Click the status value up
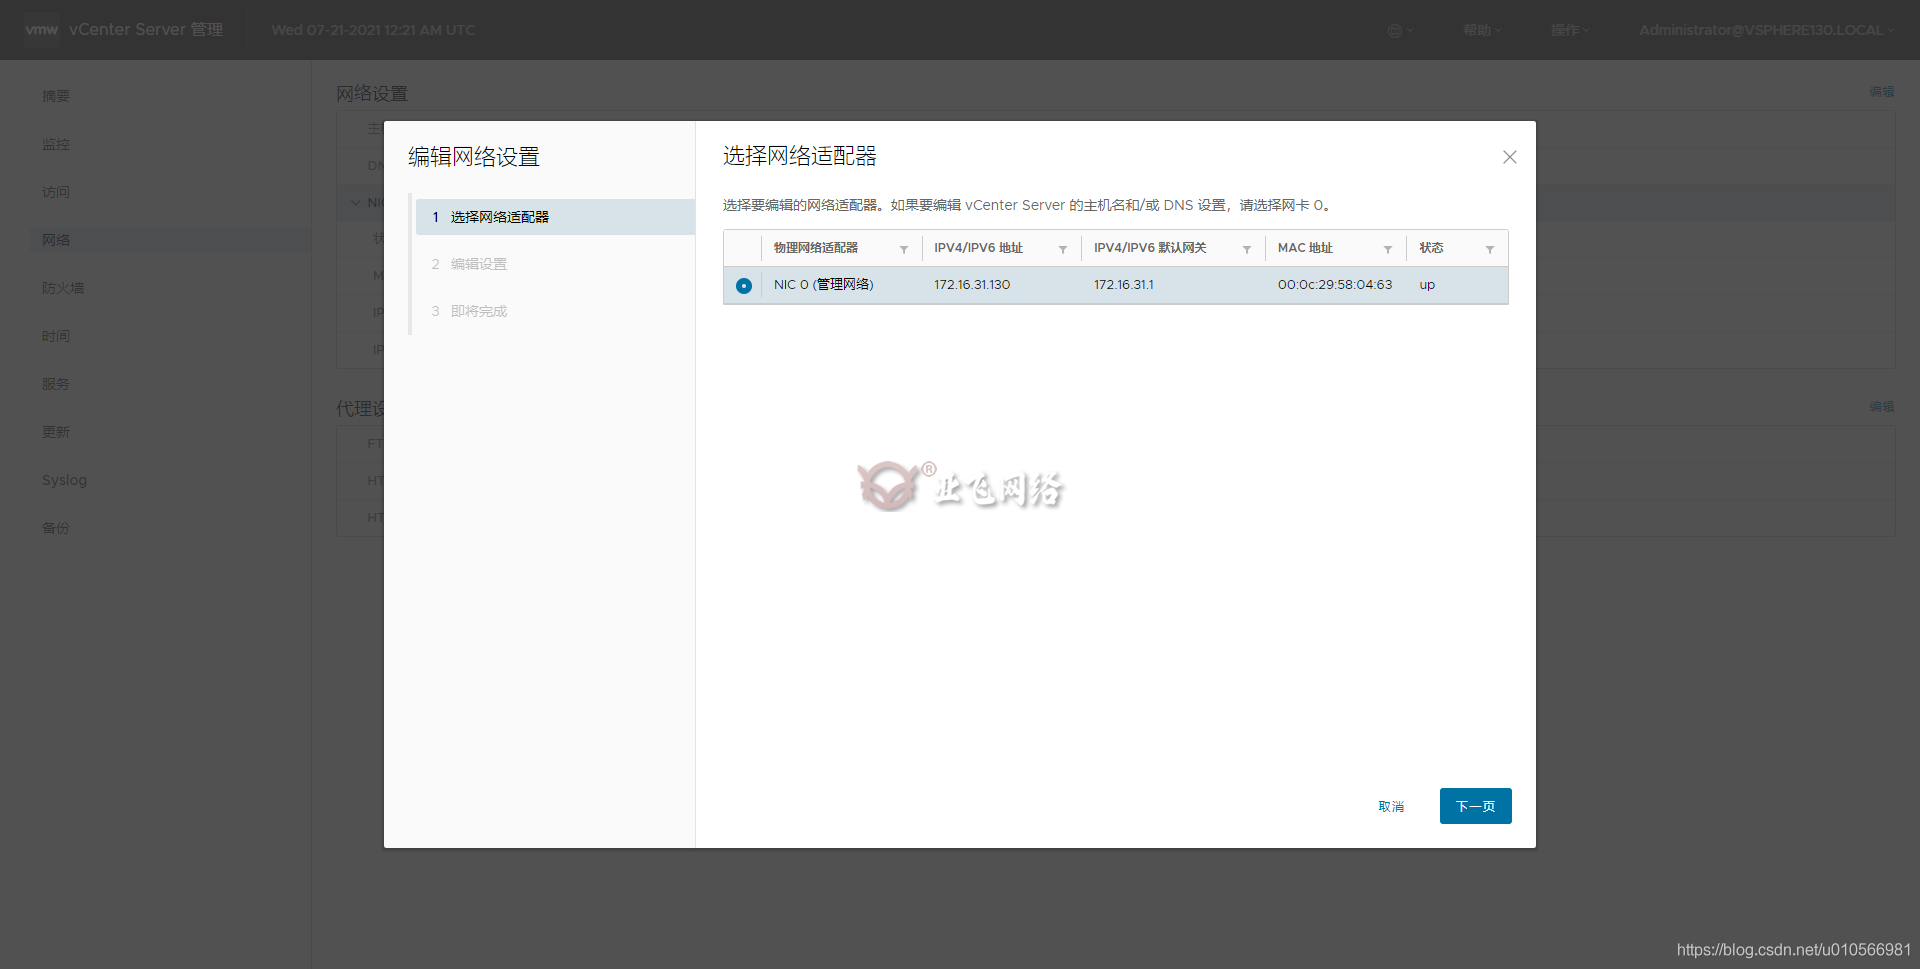The width and height of the screenshot is (1920, 969). [x=1427, y=285]
